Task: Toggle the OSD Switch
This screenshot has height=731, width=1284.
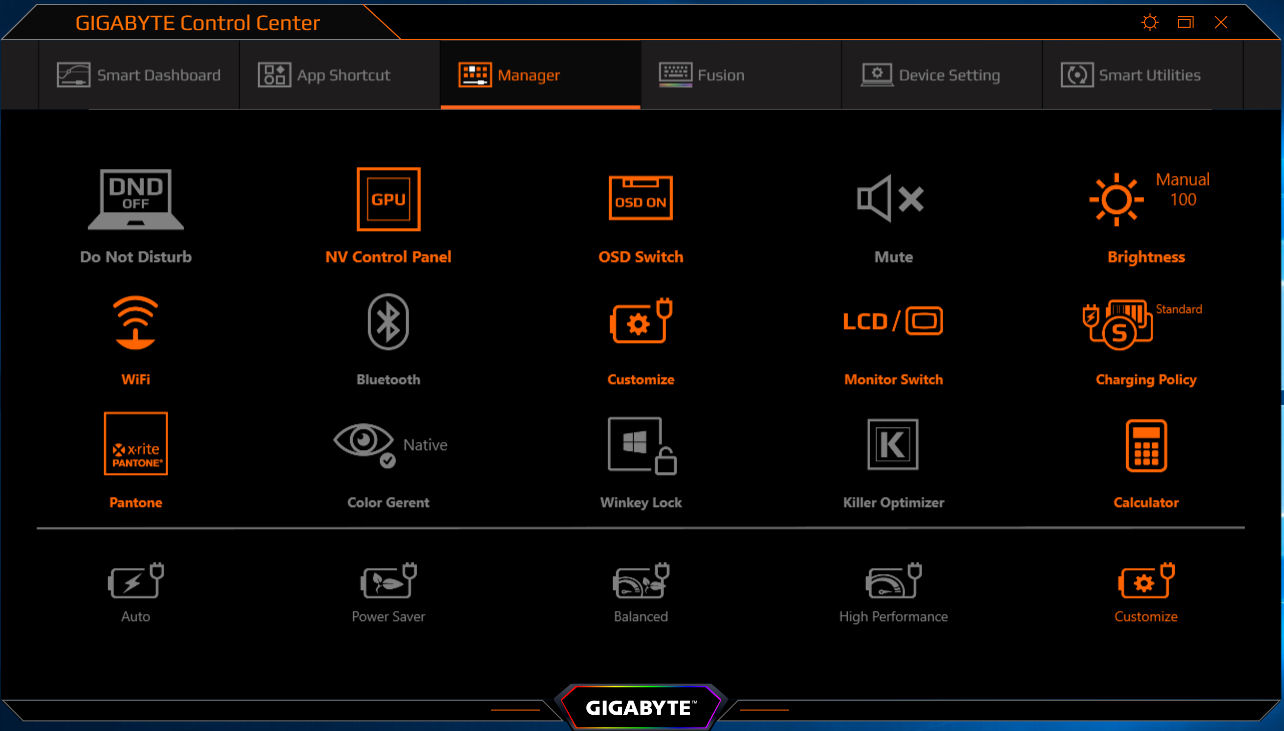Action: pos(641,199)
